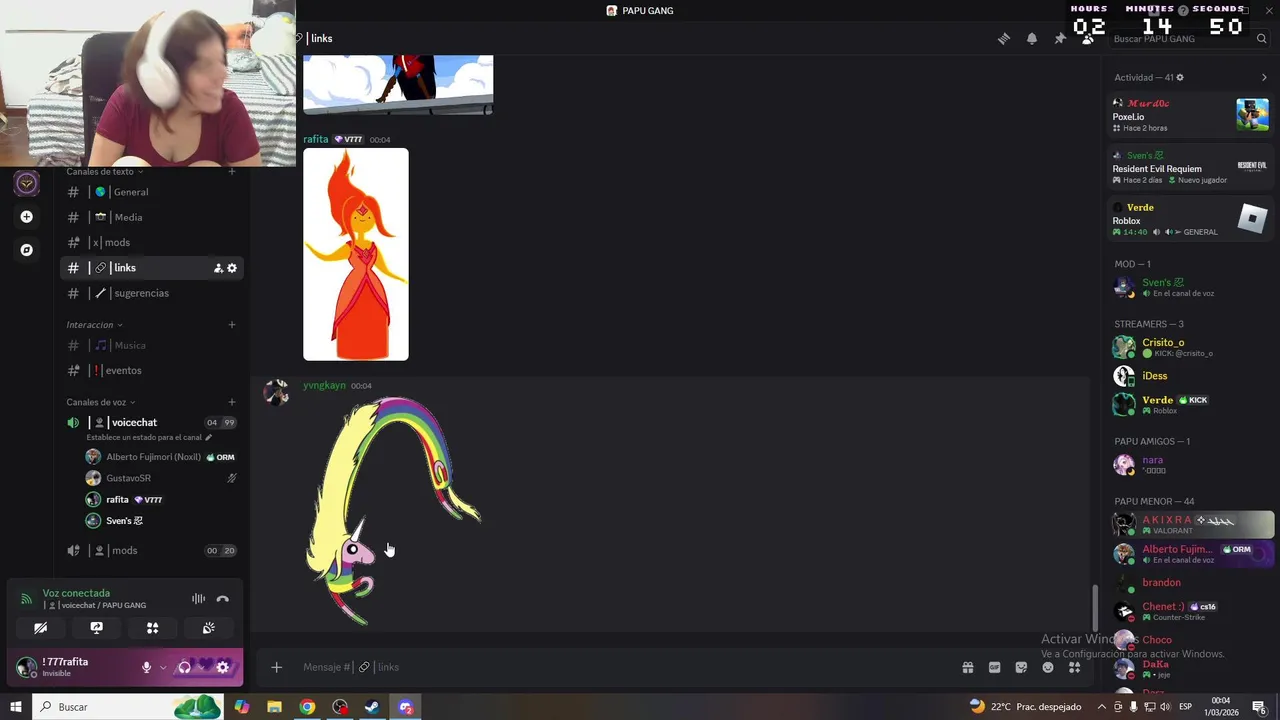The image size is (1280, 720).
Task: Join the mods voice channel
Action: coord(152,550)
